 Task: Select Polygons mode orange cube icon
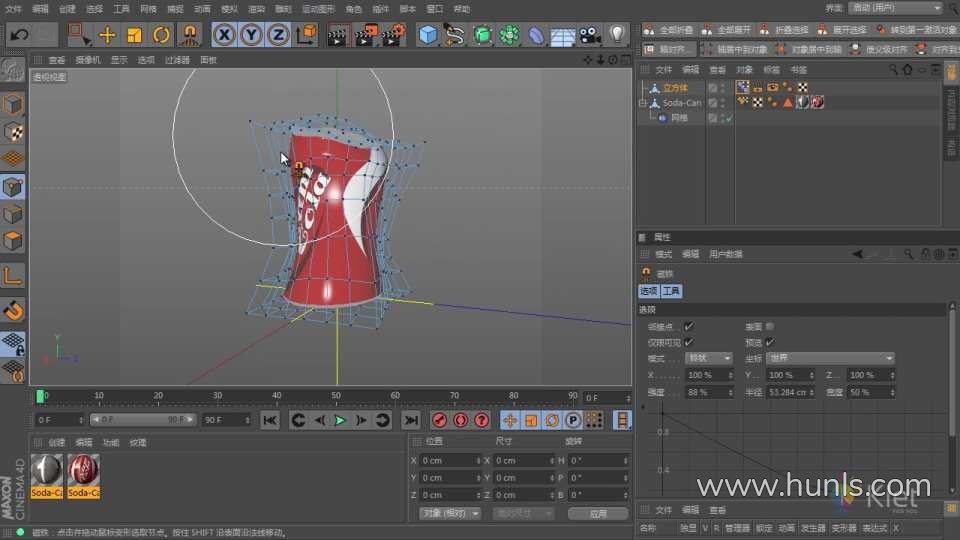[13, 241]
